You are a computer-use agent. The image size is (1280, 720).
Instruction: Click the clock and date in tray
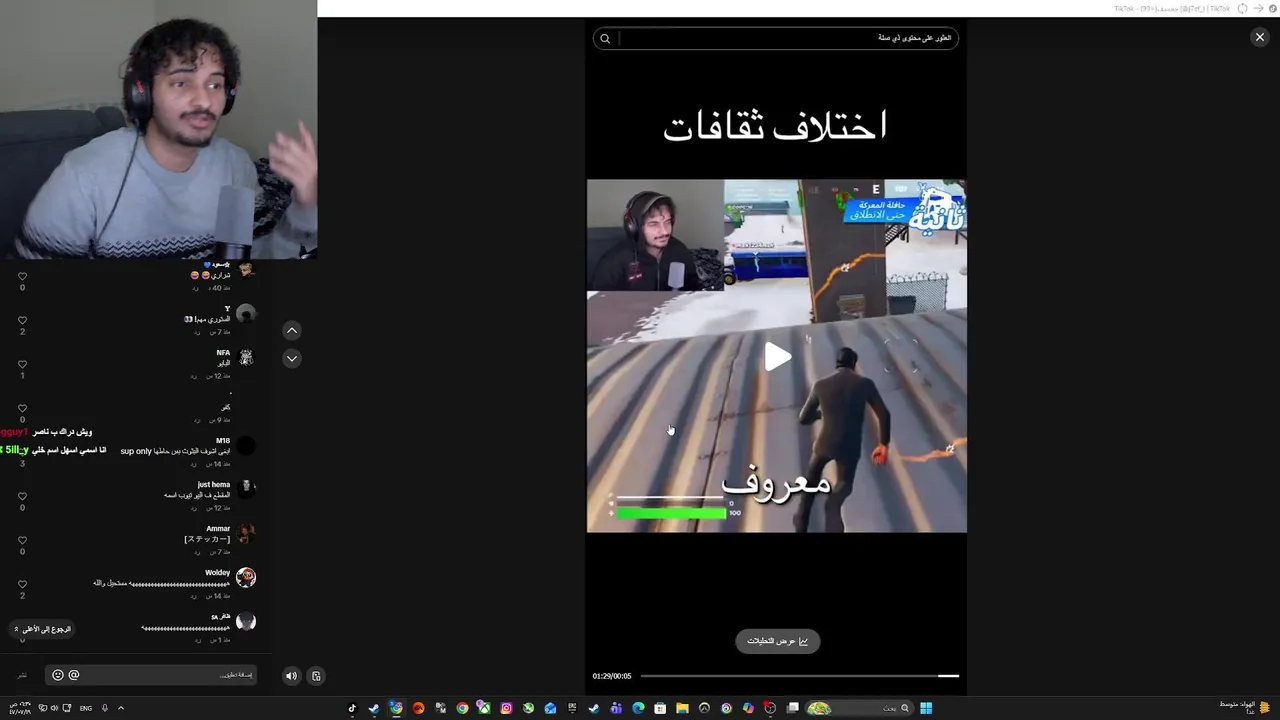(21, 708)
